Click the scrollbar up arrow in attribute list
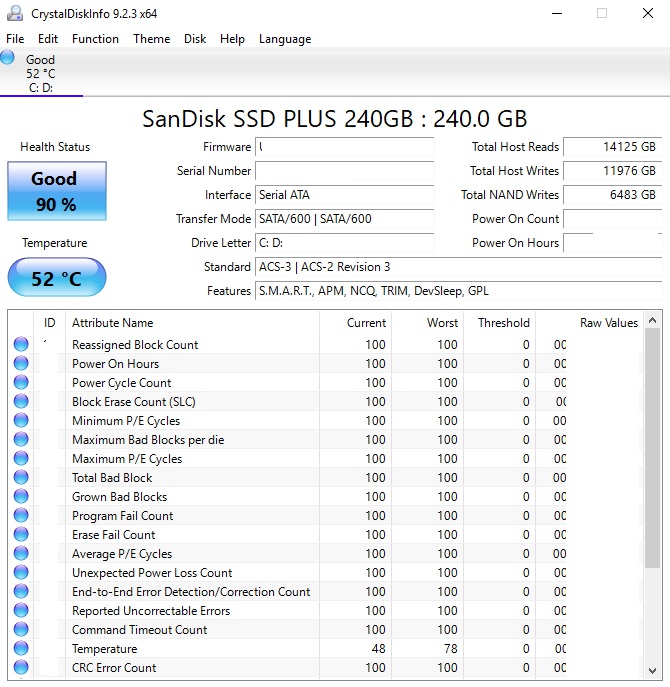 (652, 320)
